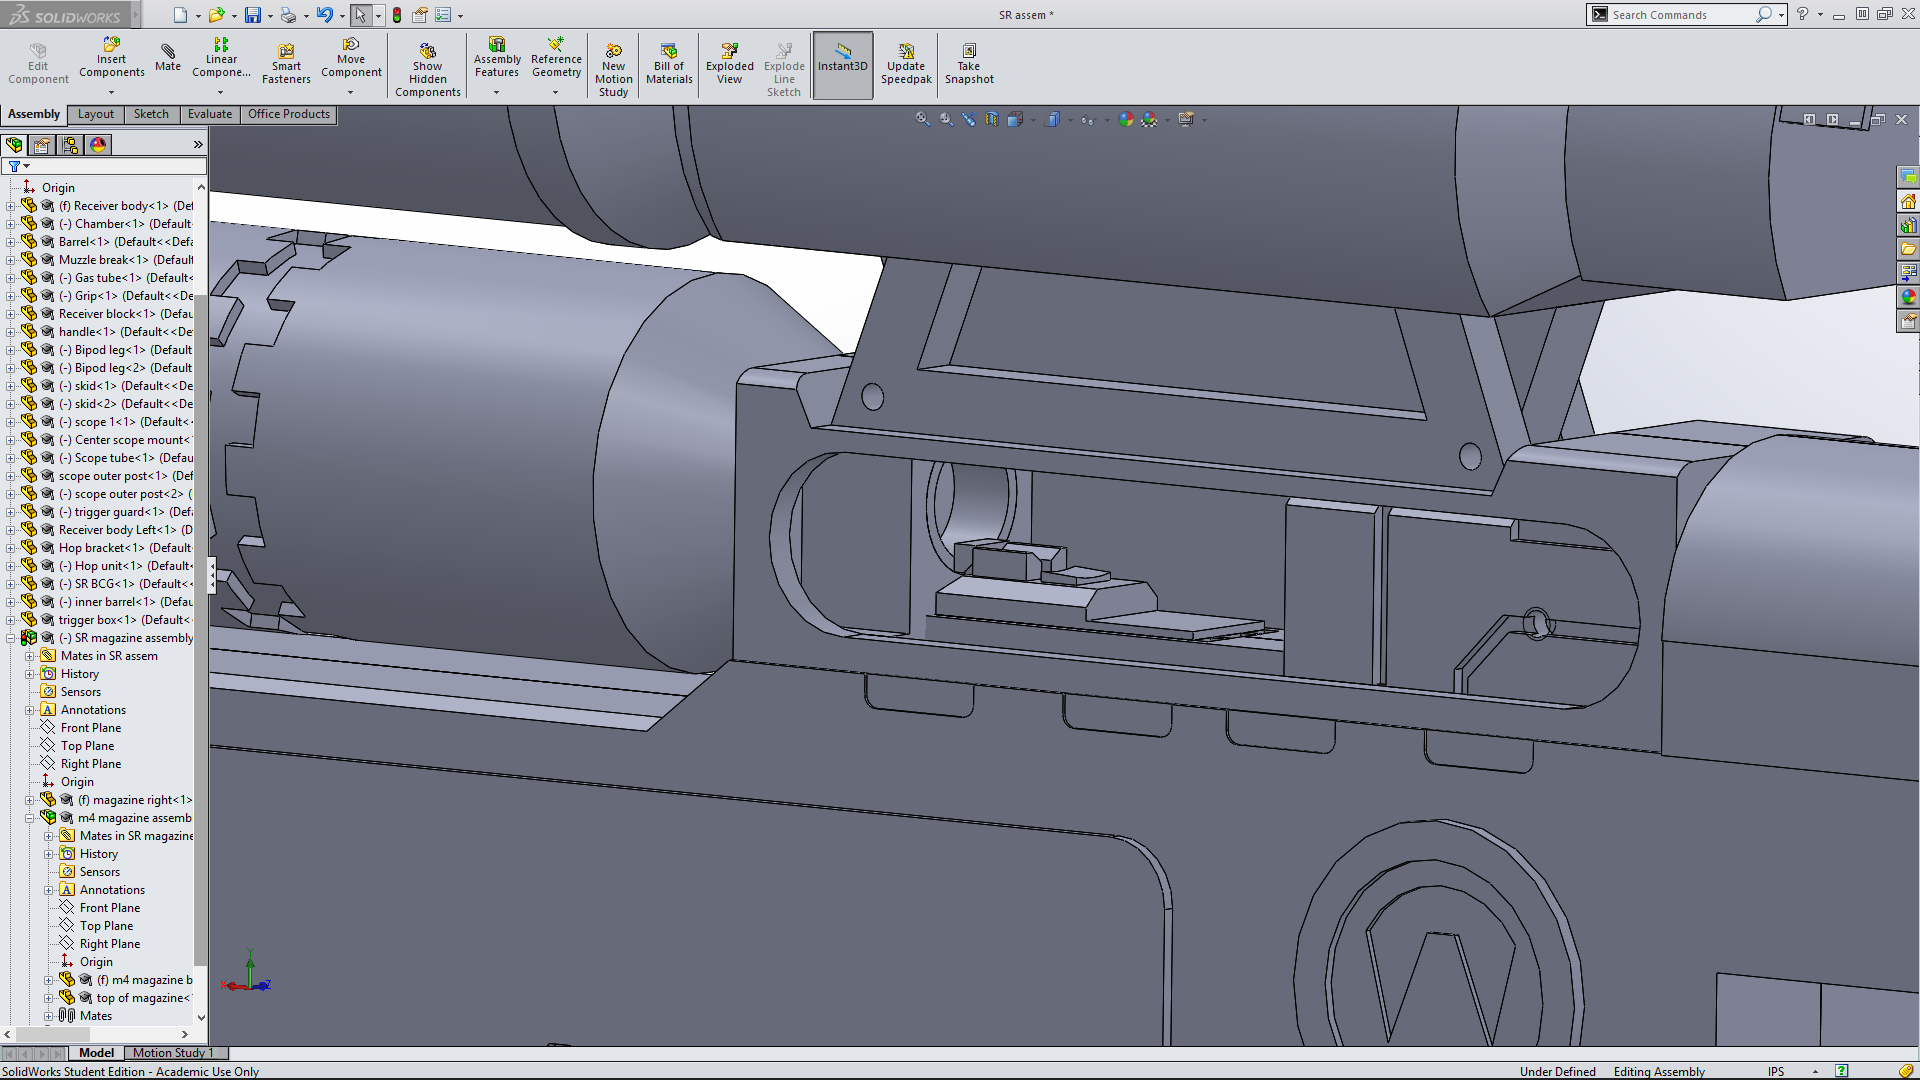Open Design Library task pane
The height and width of the screenshot is (1080, 1920).
pos(1908,225)
